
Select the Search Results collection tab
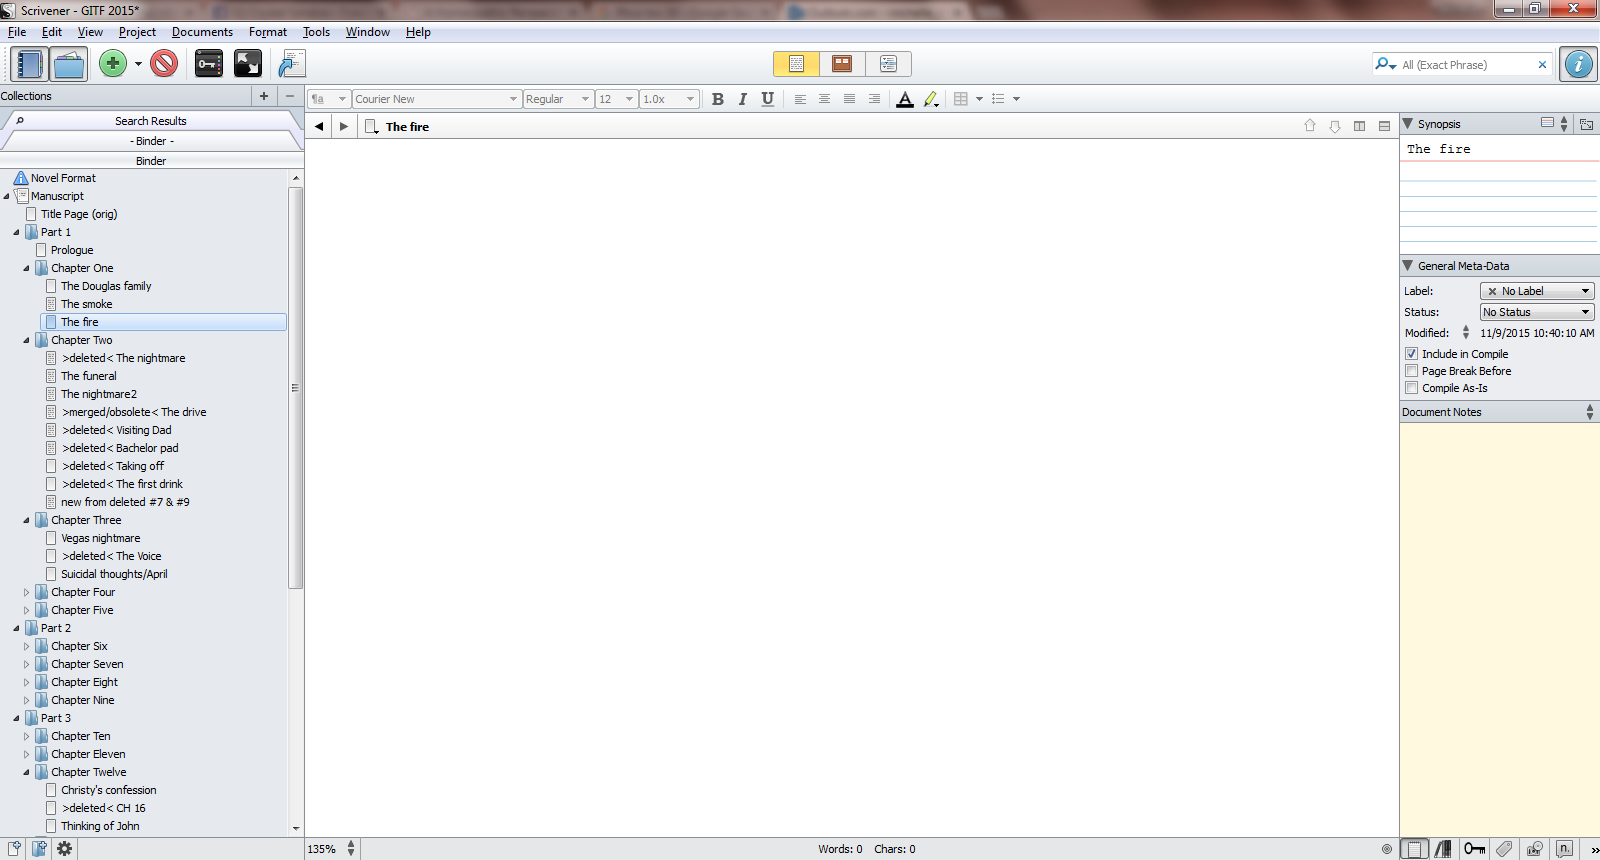(151, 121)
